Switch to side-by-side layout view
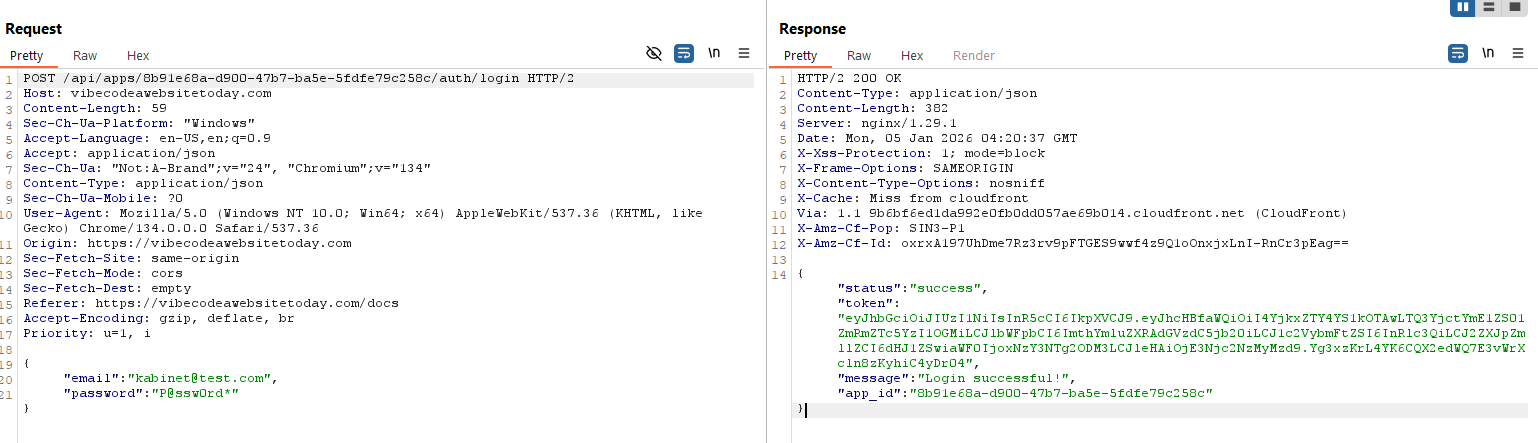 (x=1464, y=8)
